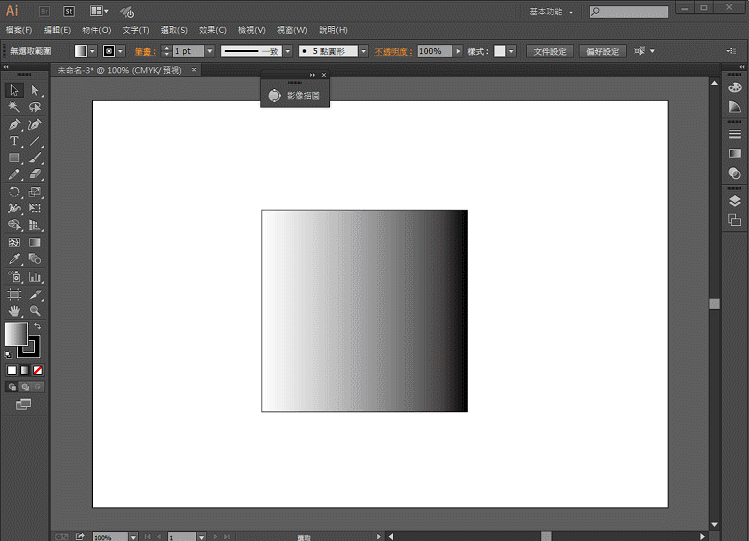Expand stroke weight 1 pt dropdown
Image resolution: width=749 pixels, height=541 pixels.
210,51
